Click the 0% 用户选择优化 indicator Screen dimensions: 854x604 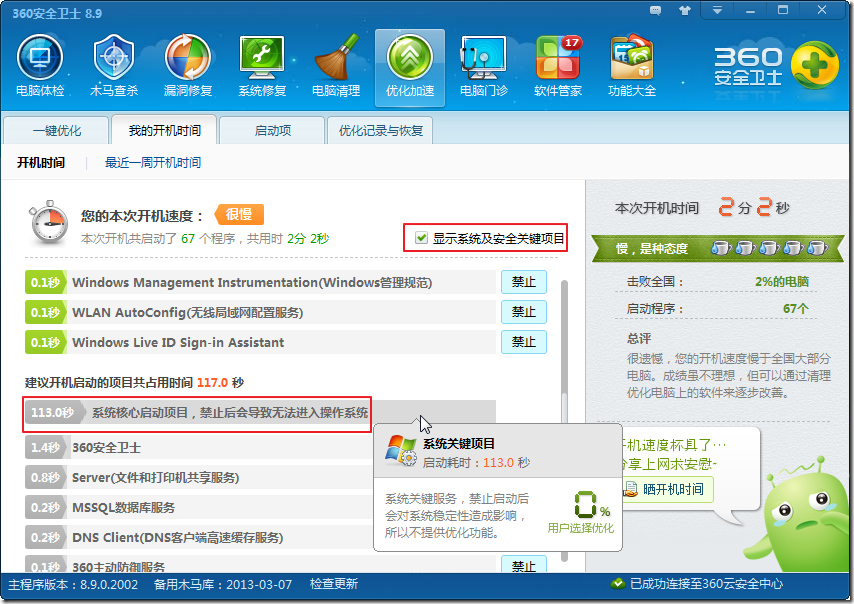(x=581, y=513)
